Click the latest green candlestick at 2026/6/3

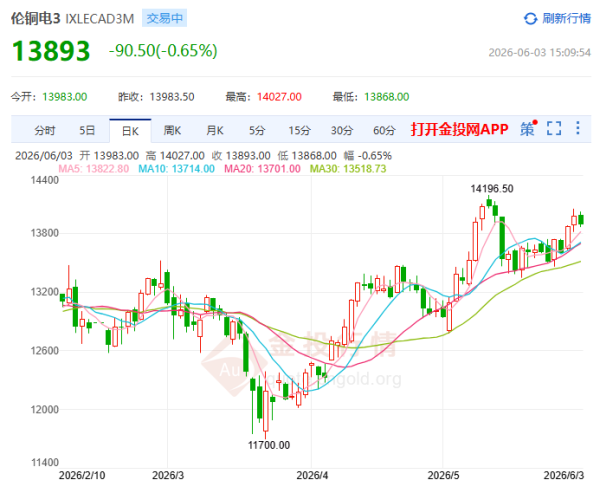coord(581,219)
